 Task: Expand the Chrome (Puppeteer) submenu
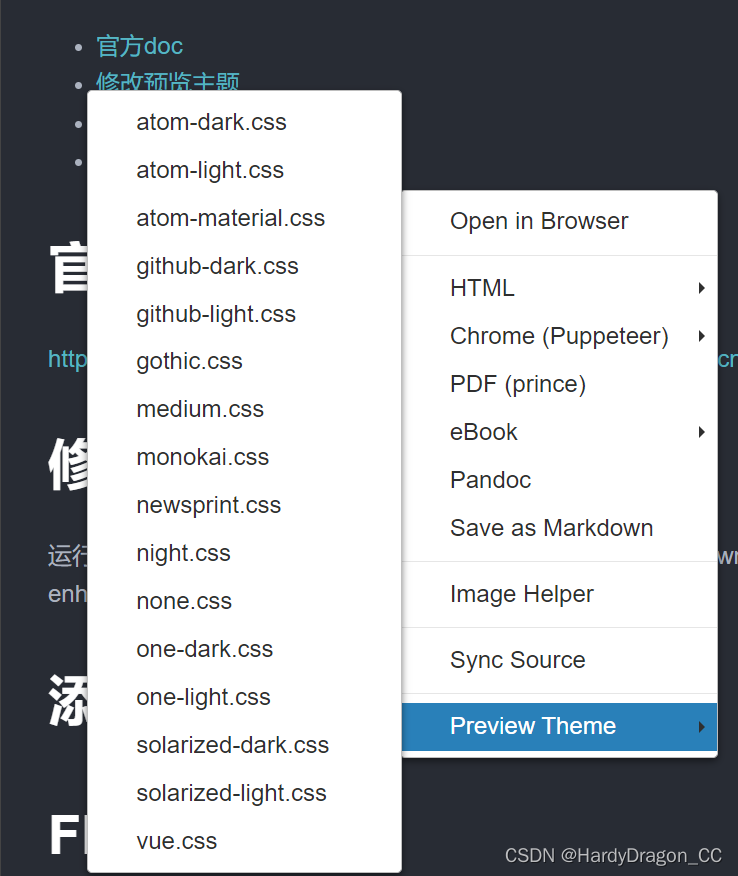[x=558, y=336]
